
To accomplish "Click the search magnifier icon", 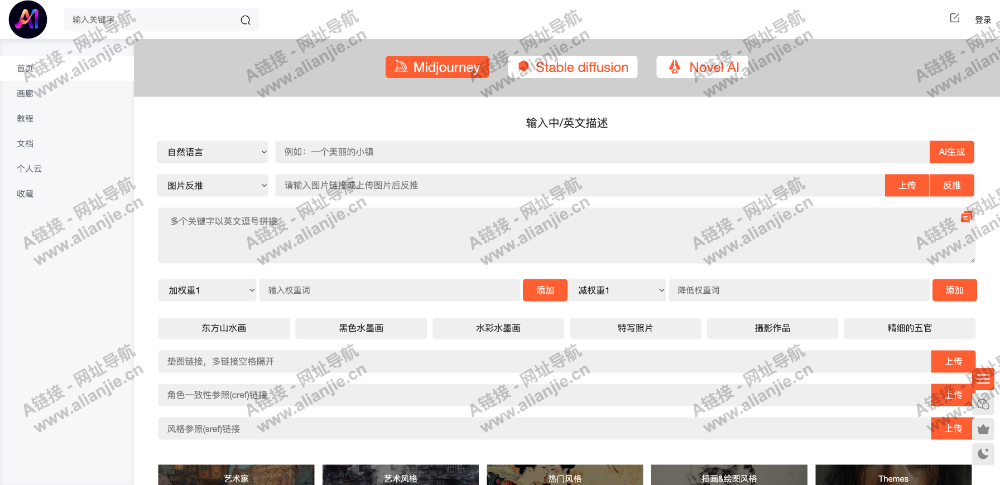I will (x=246, y=20).
